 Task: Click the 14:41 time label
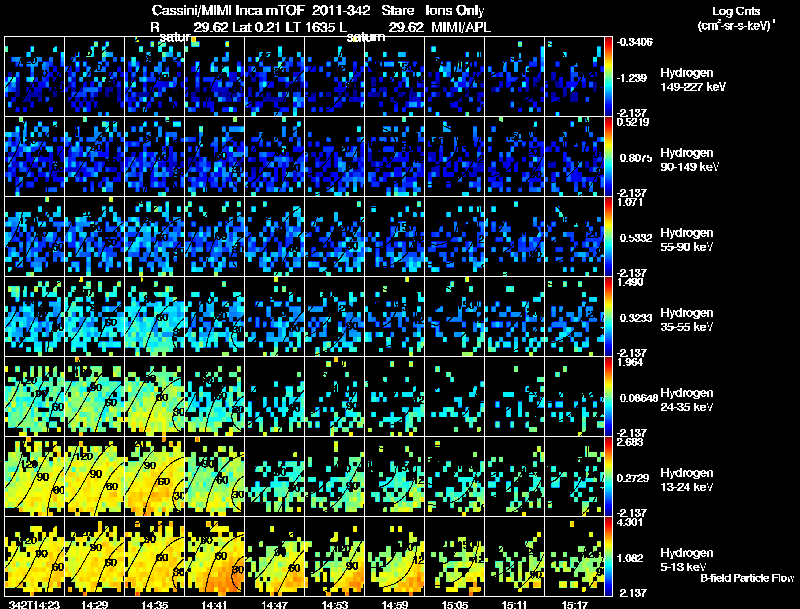pyautogui.click(x=214, y=604)
